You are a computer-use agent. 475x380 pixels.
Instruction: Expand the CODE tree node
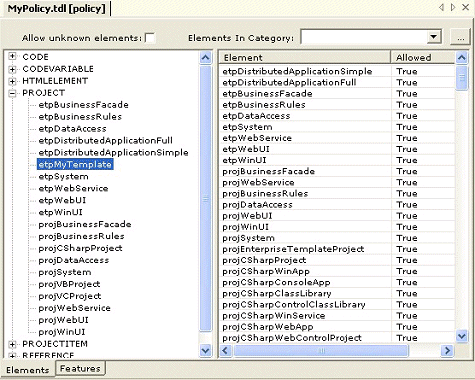point(12,56)
